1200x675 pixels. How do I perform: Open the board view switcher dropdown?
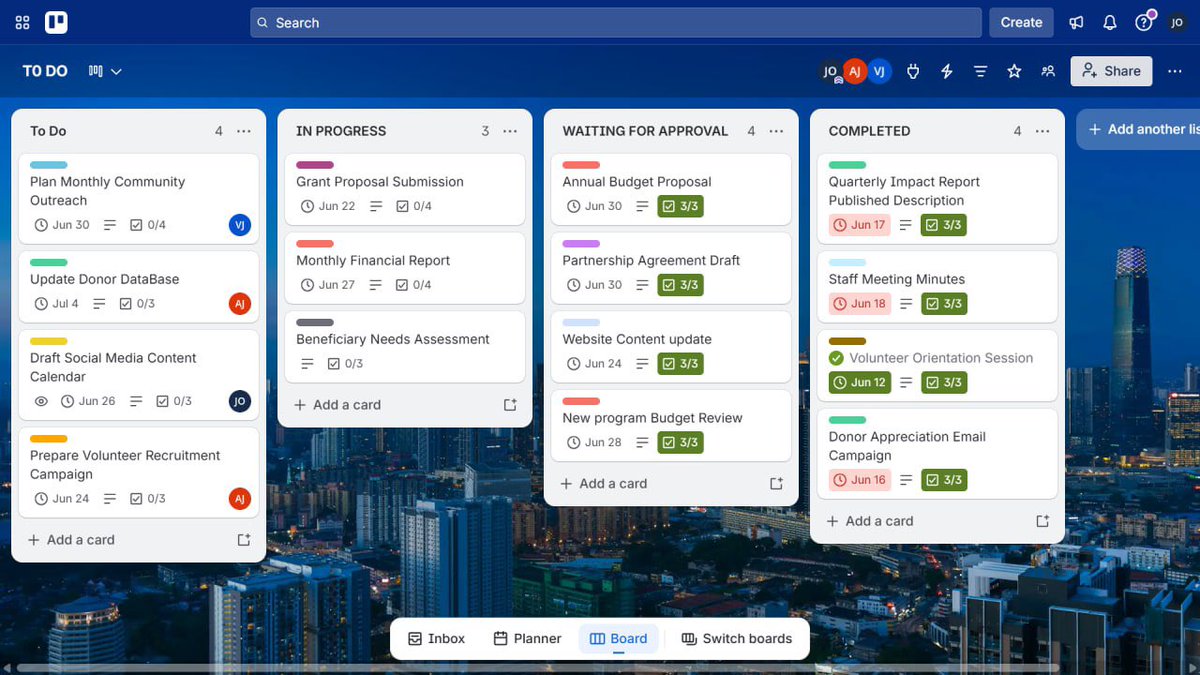(106, 71)
